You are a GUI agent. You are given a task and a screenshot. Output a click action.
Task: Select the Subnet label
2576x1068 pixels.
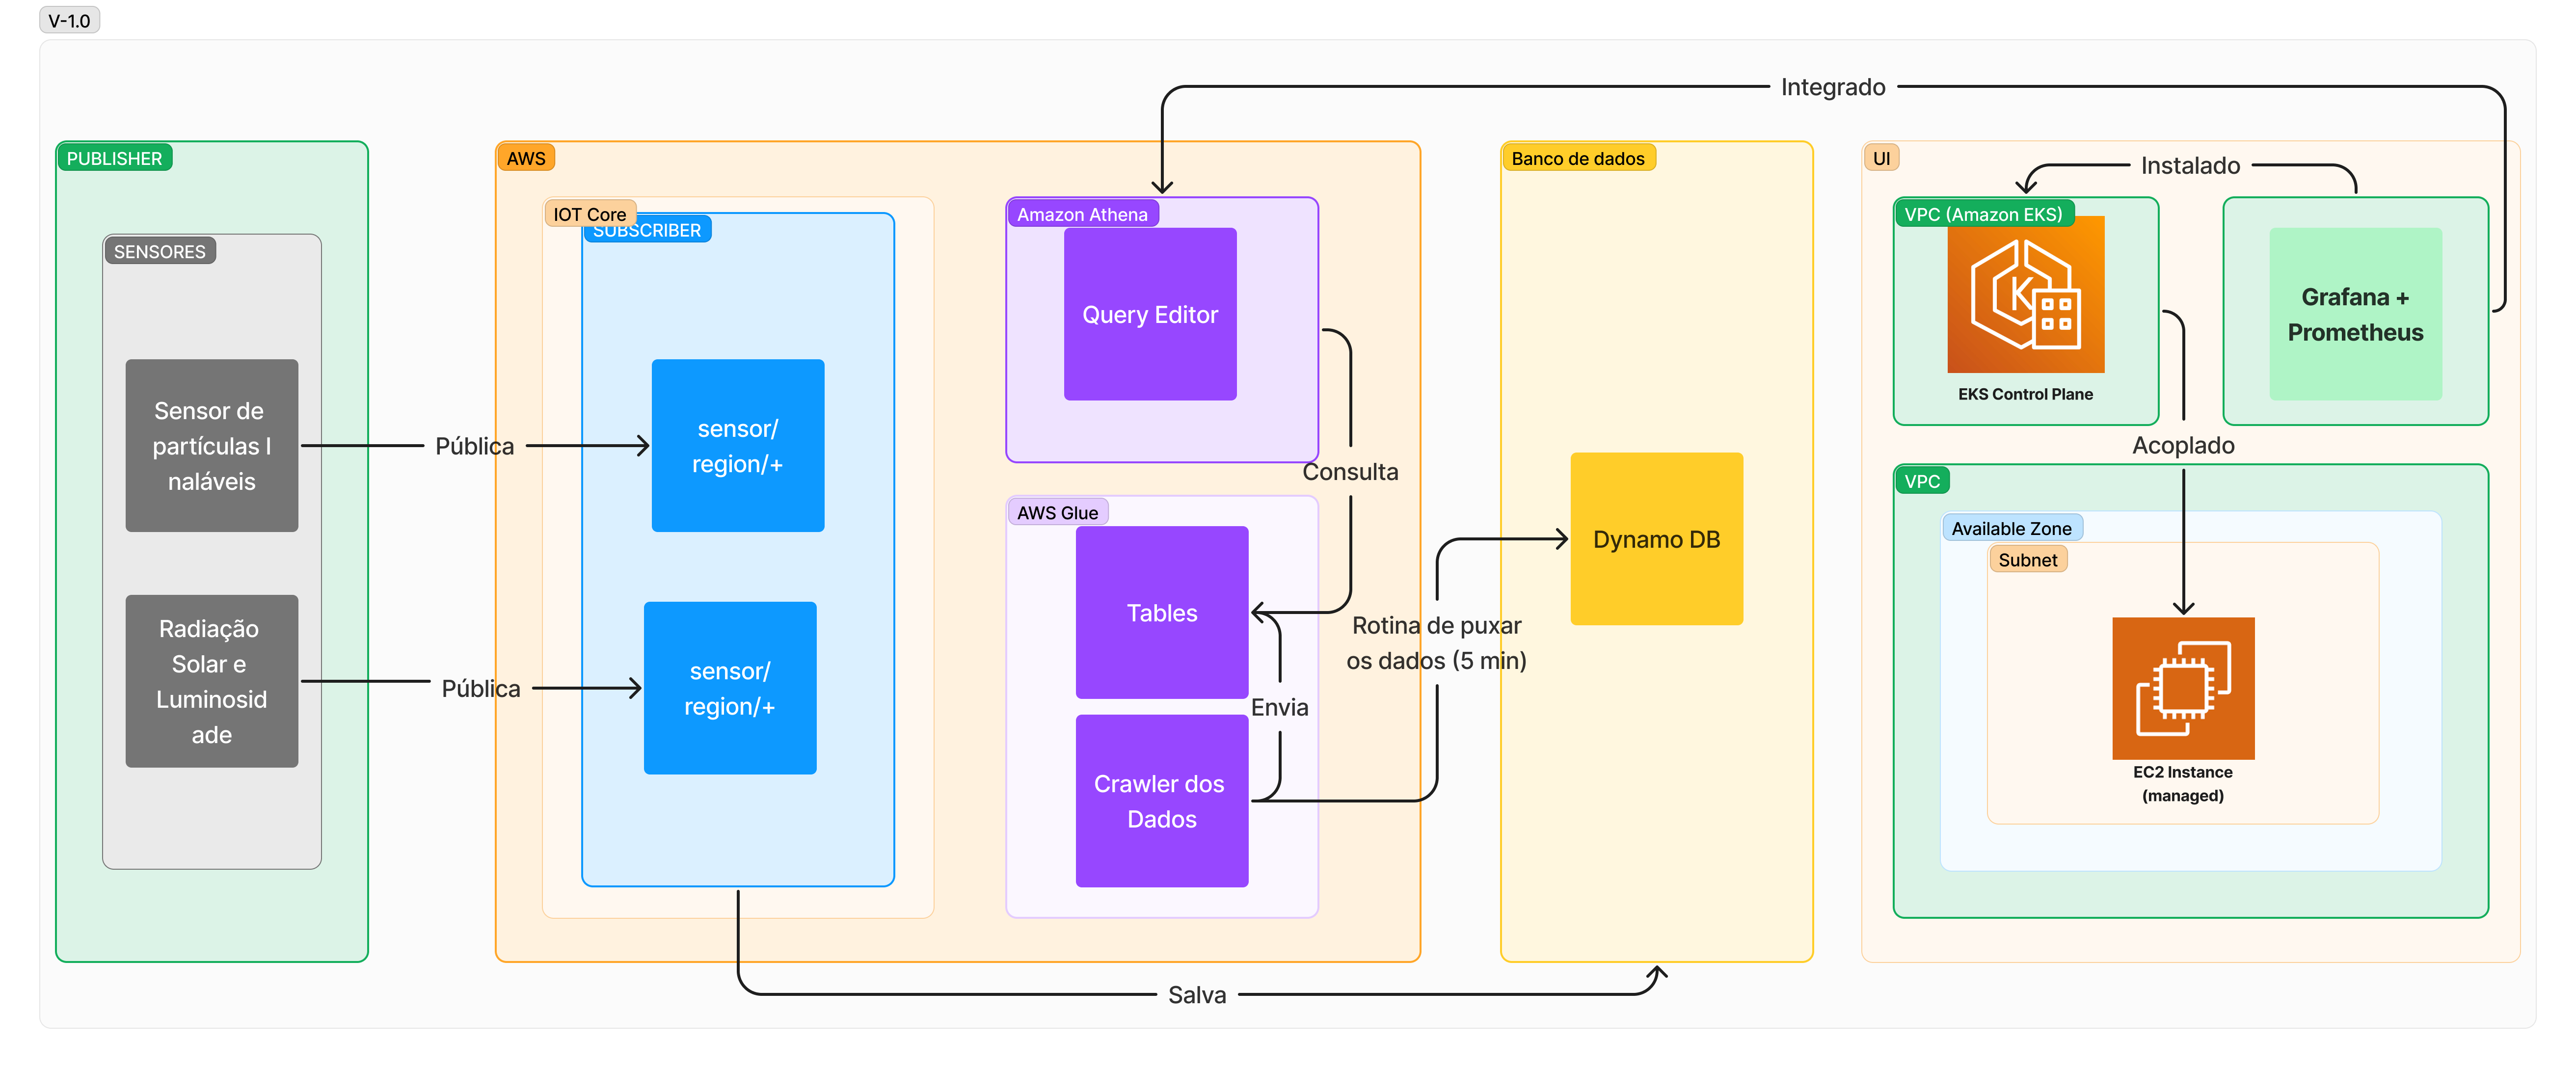pyautogui.click(x=2028, y=560)
